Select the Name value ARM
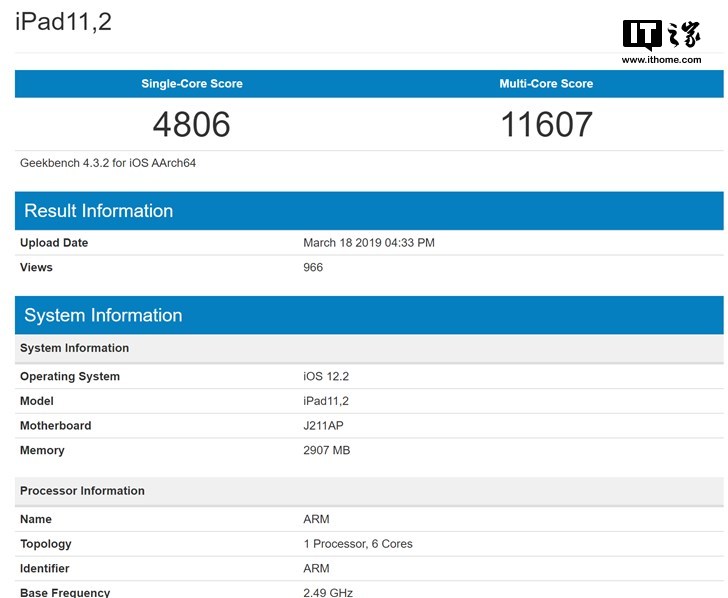The height and width of the screenshot is (598, 728). tap(316, 519)
